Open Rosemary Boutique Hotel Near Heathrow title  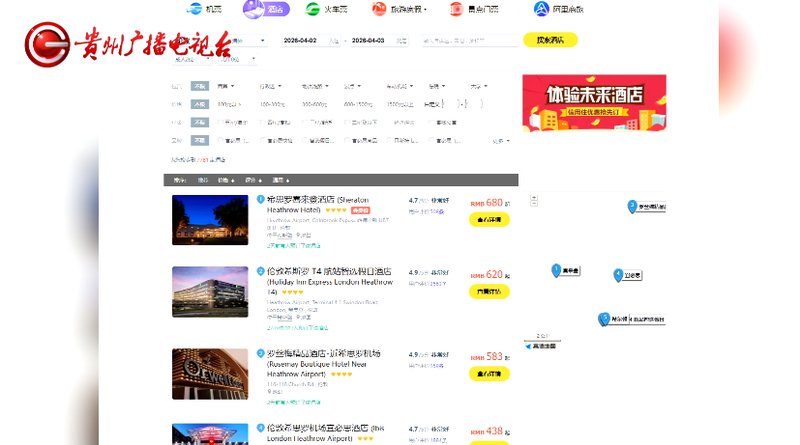pyautogui.click(x=323, y=363)
